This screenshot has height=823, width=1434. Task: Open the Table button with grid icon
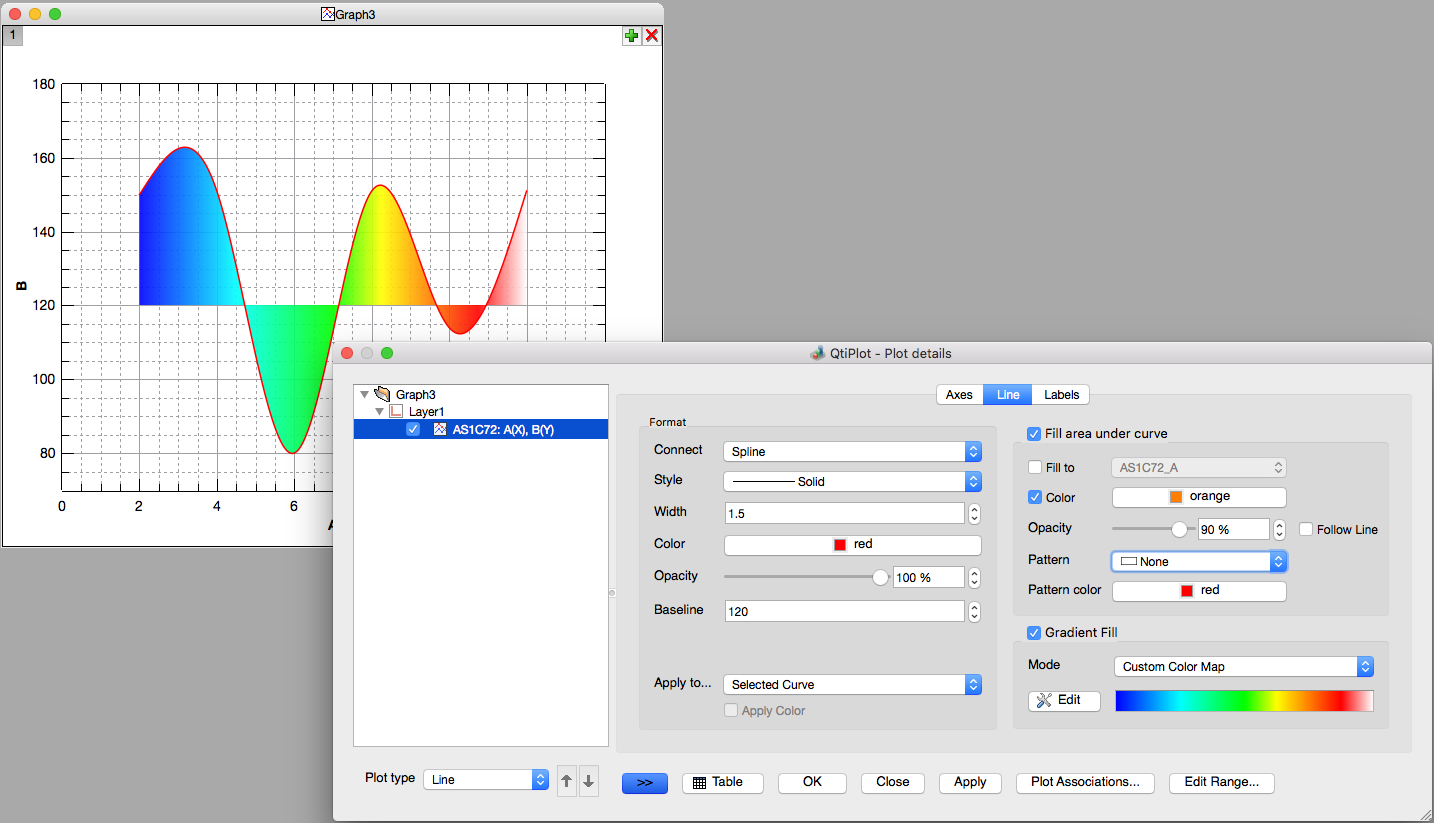722,783
